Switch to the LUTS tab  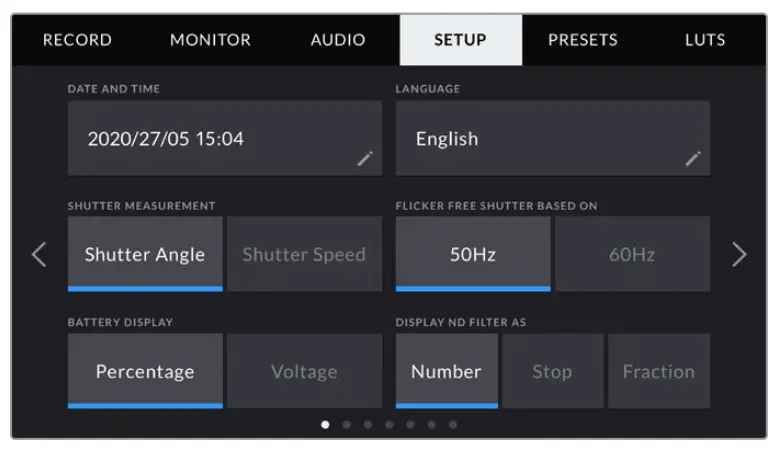[x=705, y=41]
